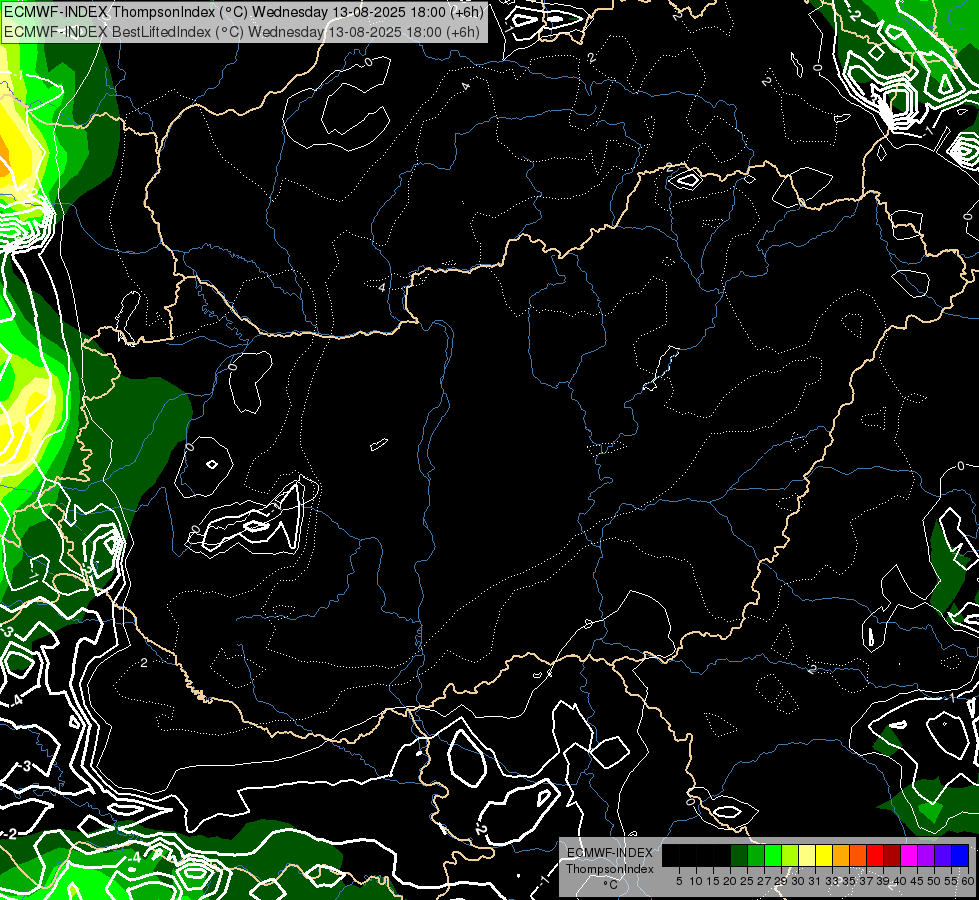The height and width of the screenshot is (900, 979).
Task: Select the magenta 40–45 legend swatch
Action: [x=909, y=855]
